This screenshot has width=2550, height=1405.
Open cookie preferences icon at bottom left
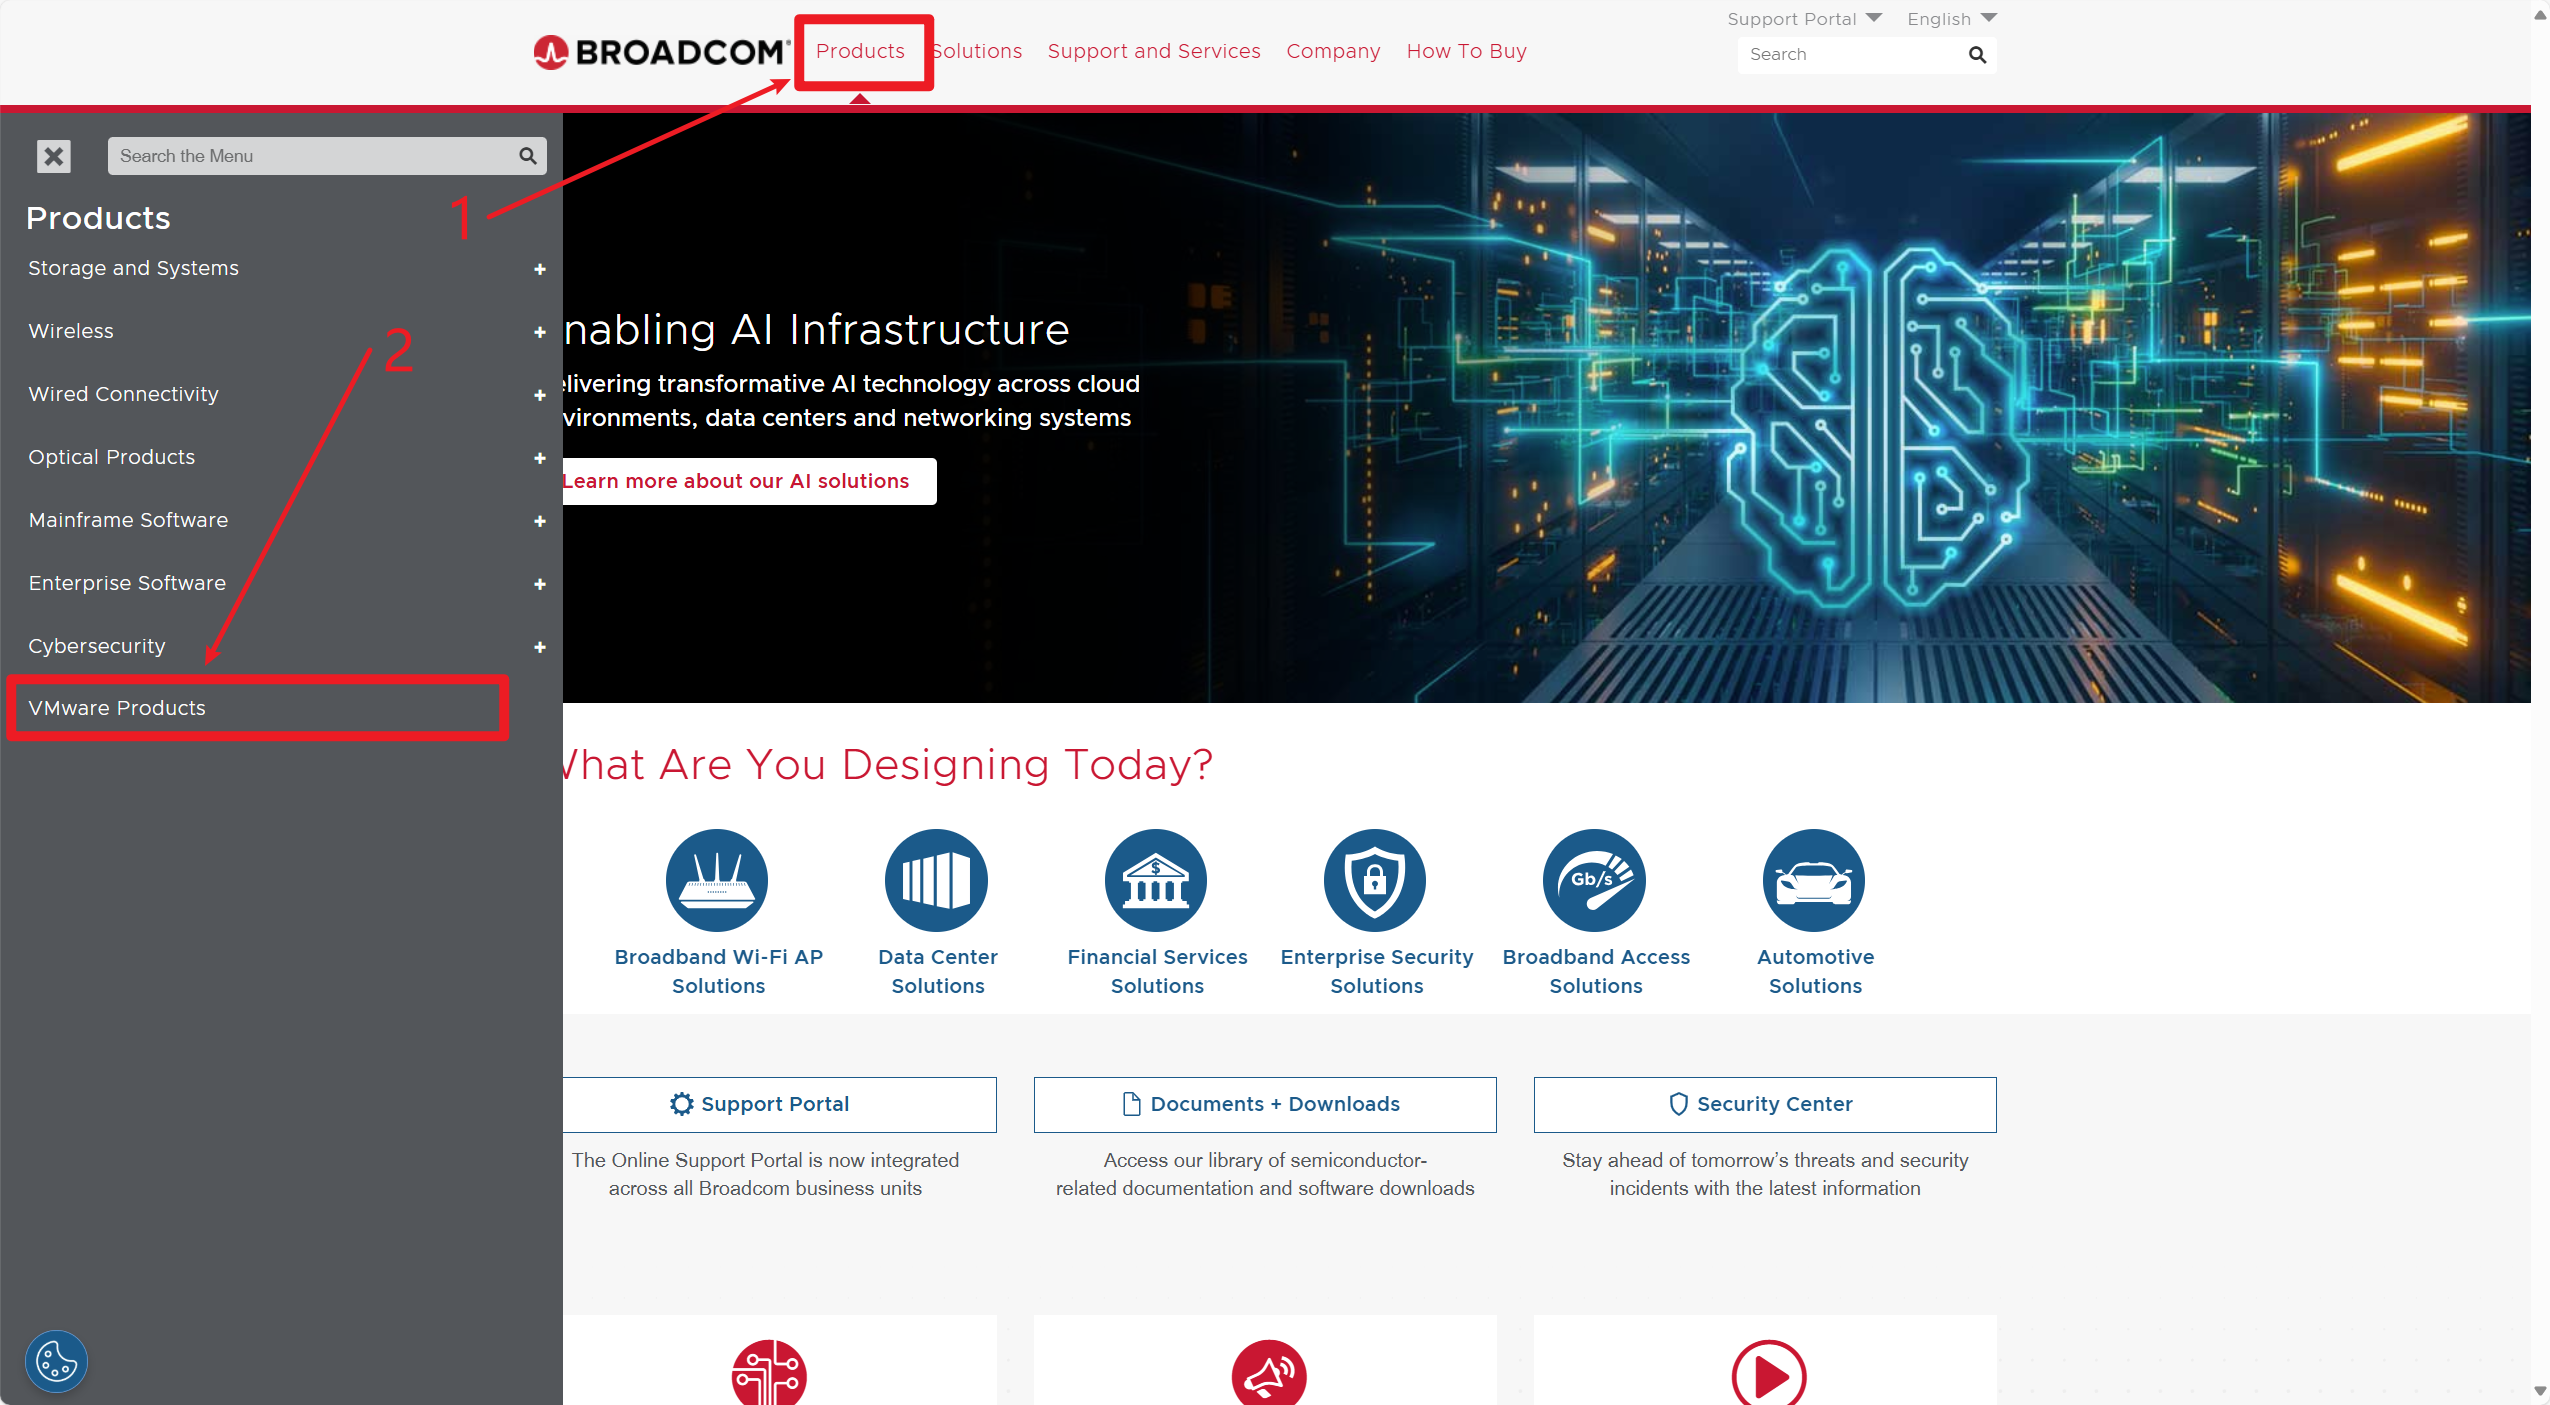[56, 1361]
